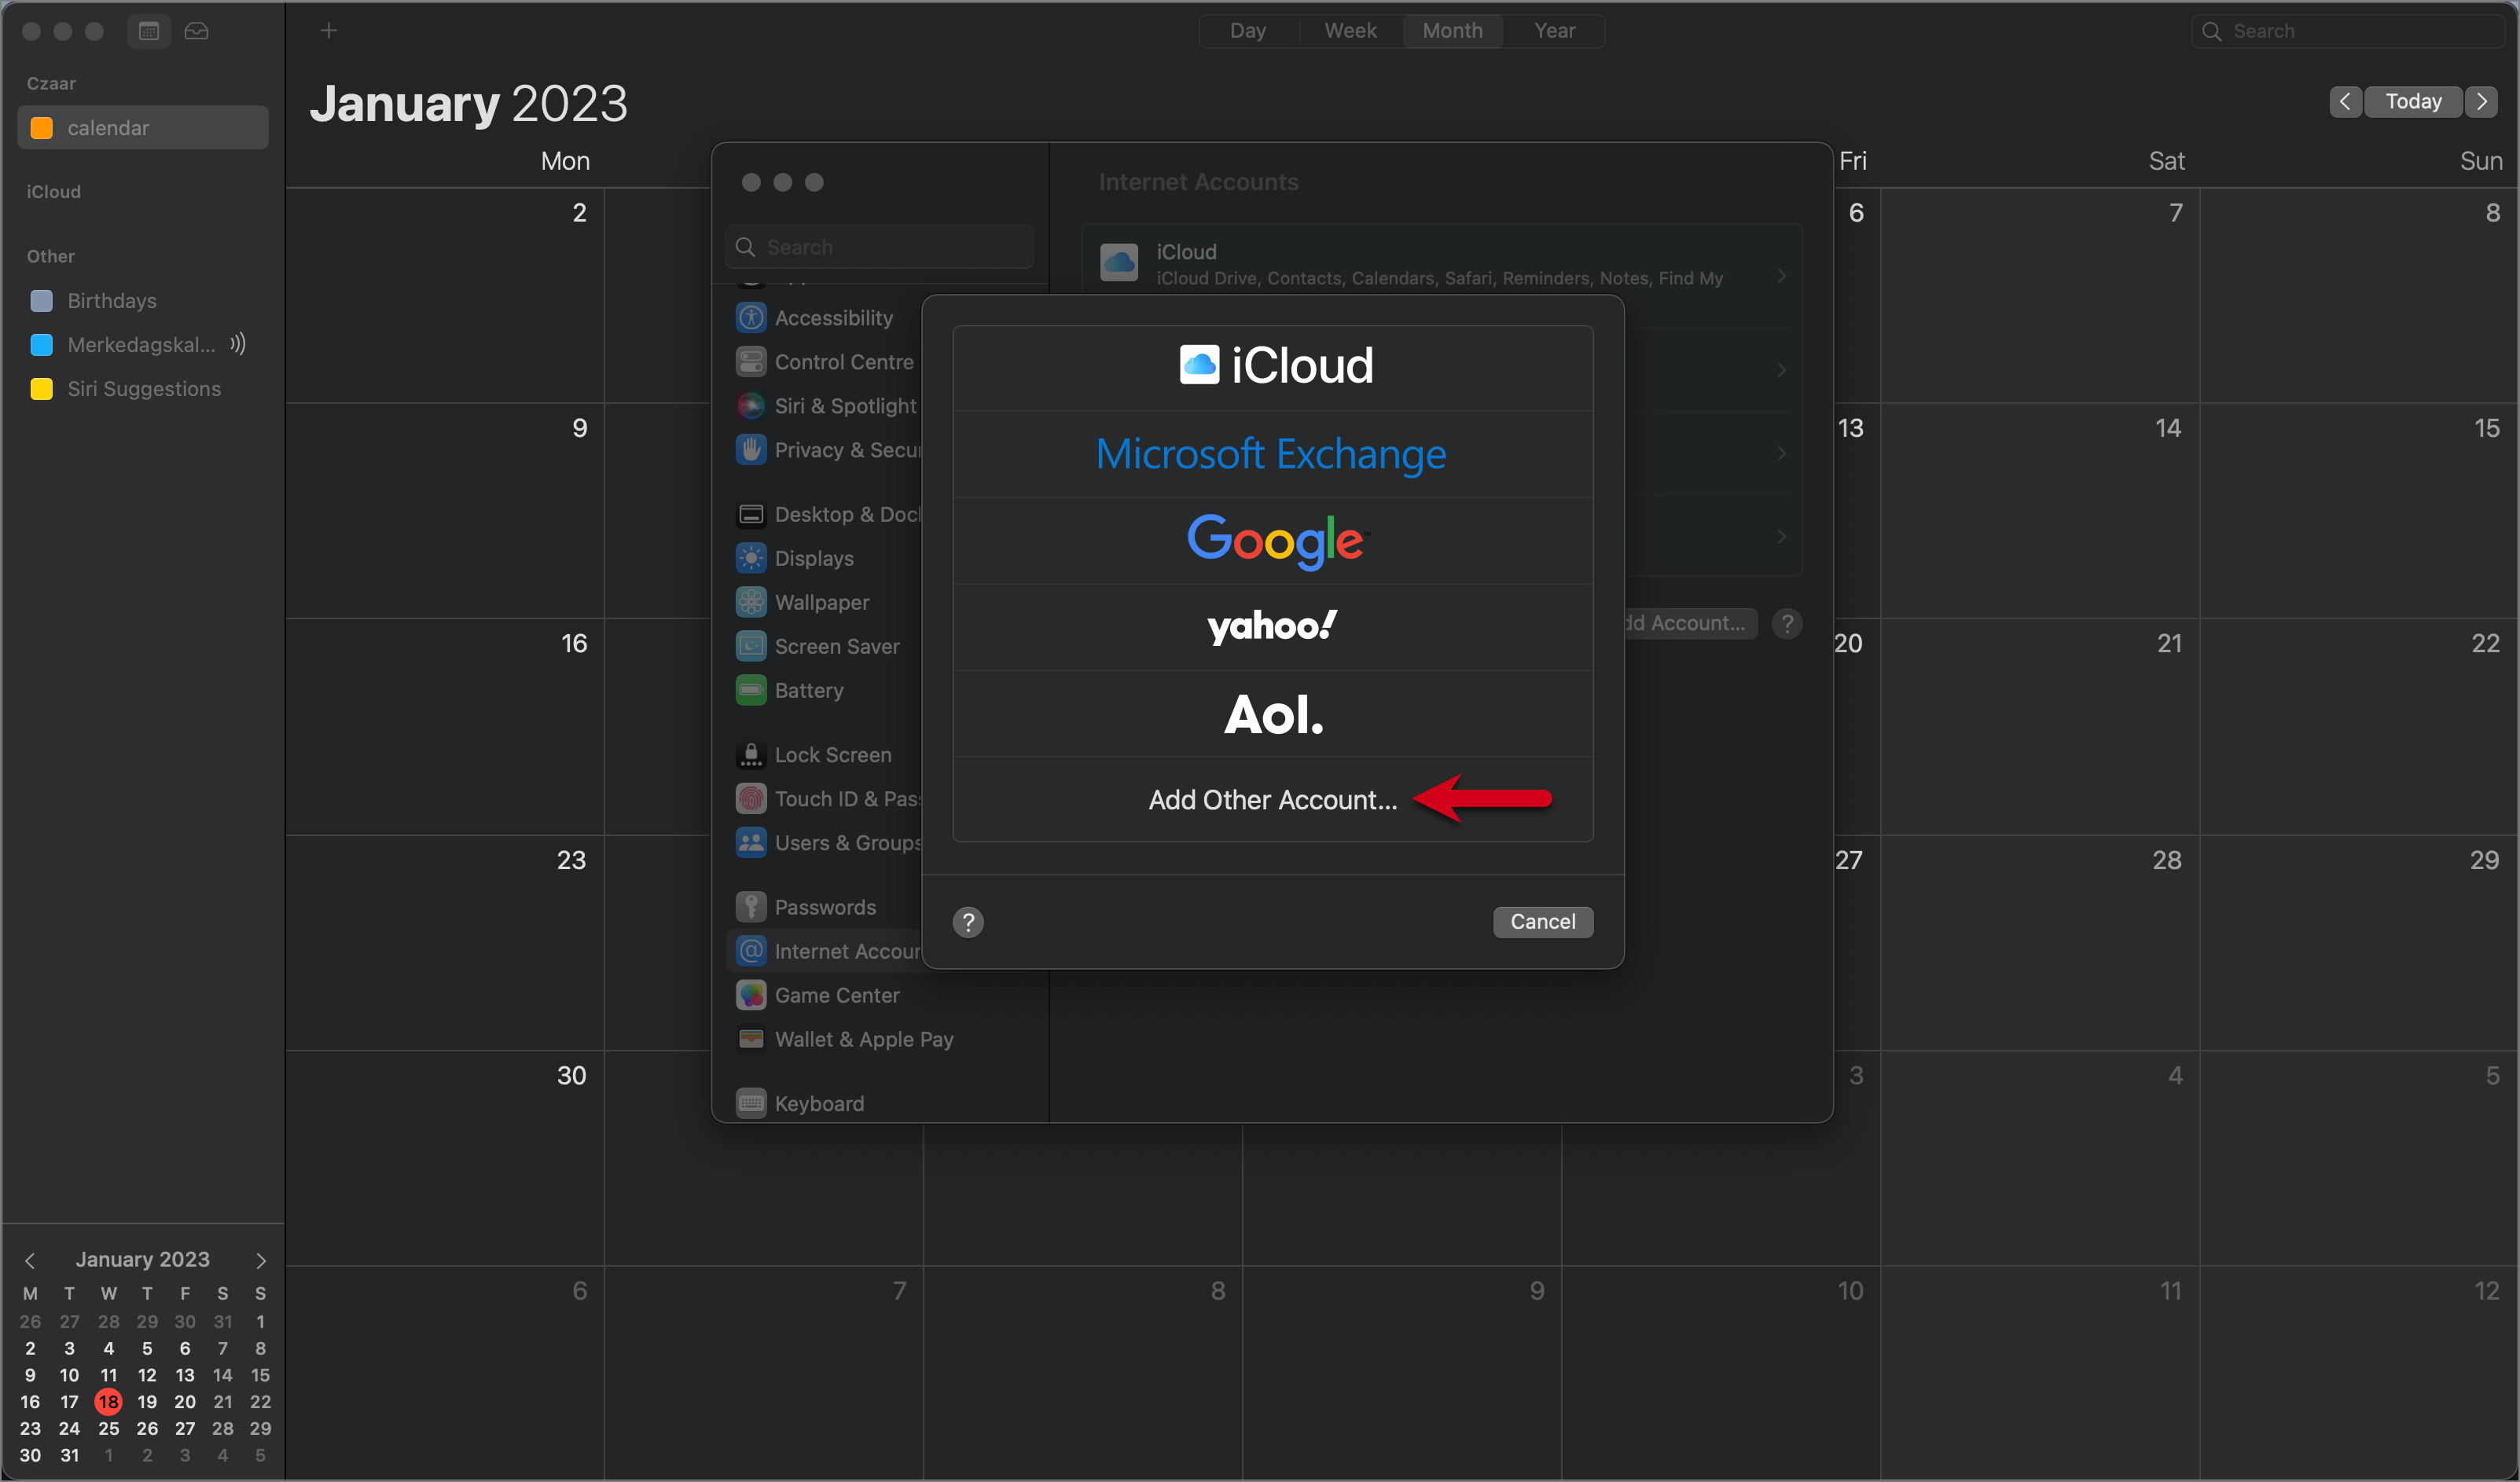2520x1482 pixels.
Task: Open Screen Saver settings icon
Action: coord(751,647)
